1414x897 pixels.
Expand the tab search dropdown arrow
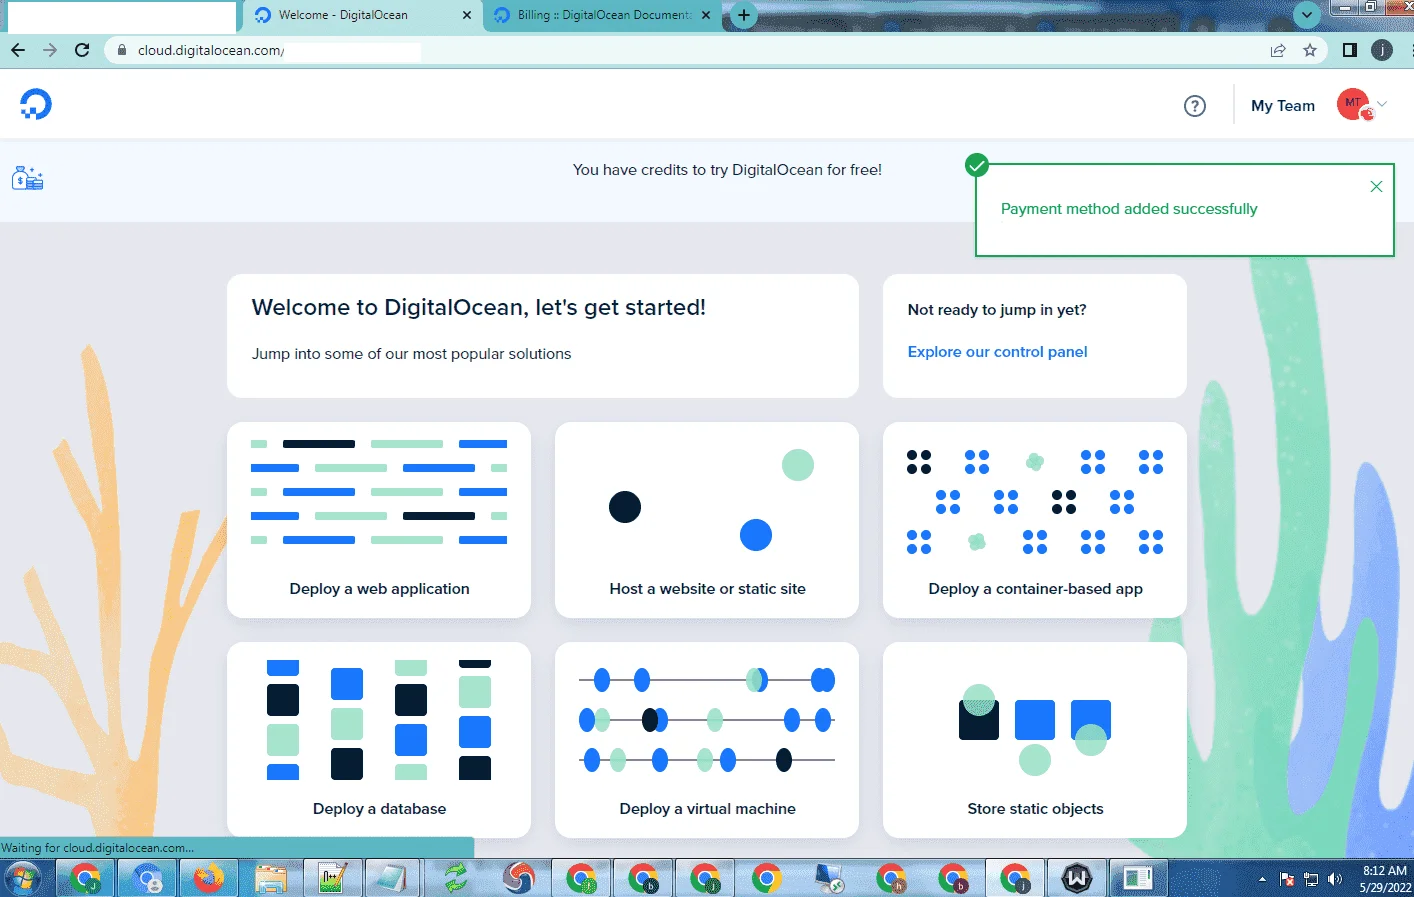tap(1306, 15)
